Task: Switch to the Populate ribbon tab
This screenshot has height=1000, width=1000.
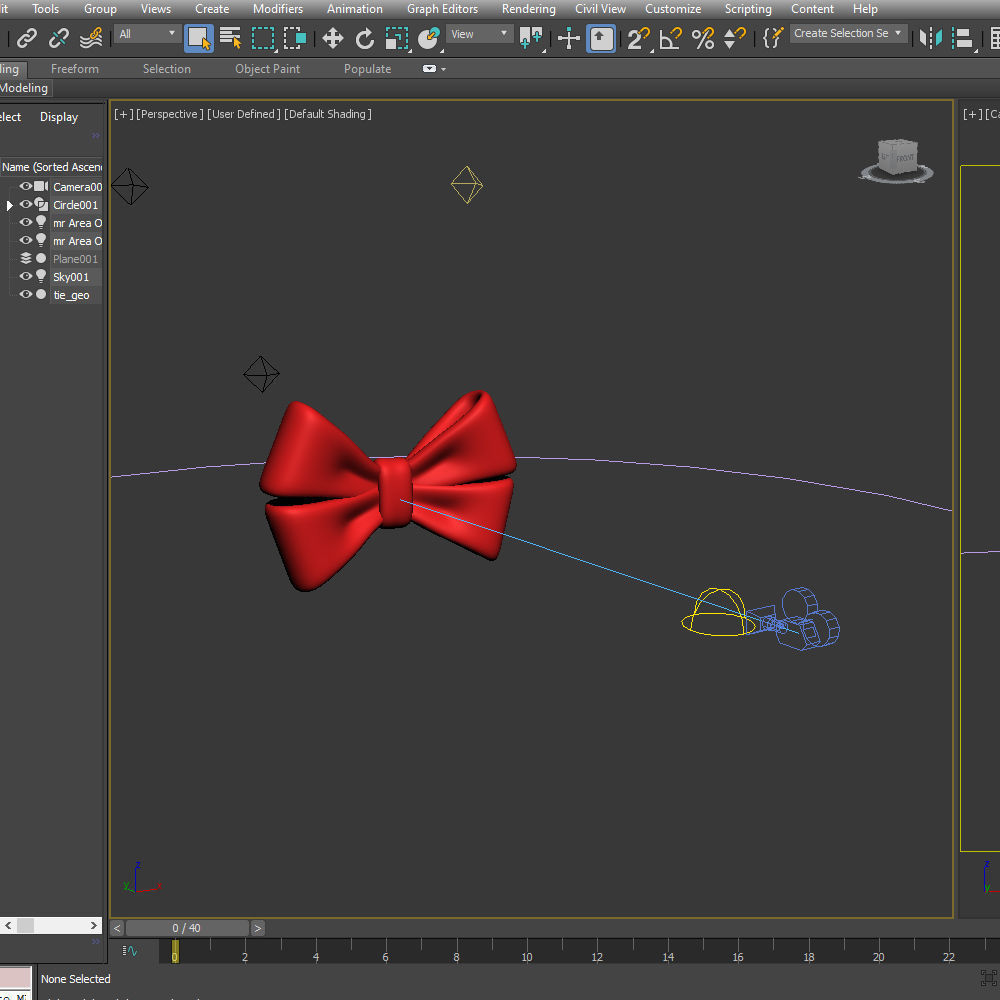Action: click(x=367, y=69)
